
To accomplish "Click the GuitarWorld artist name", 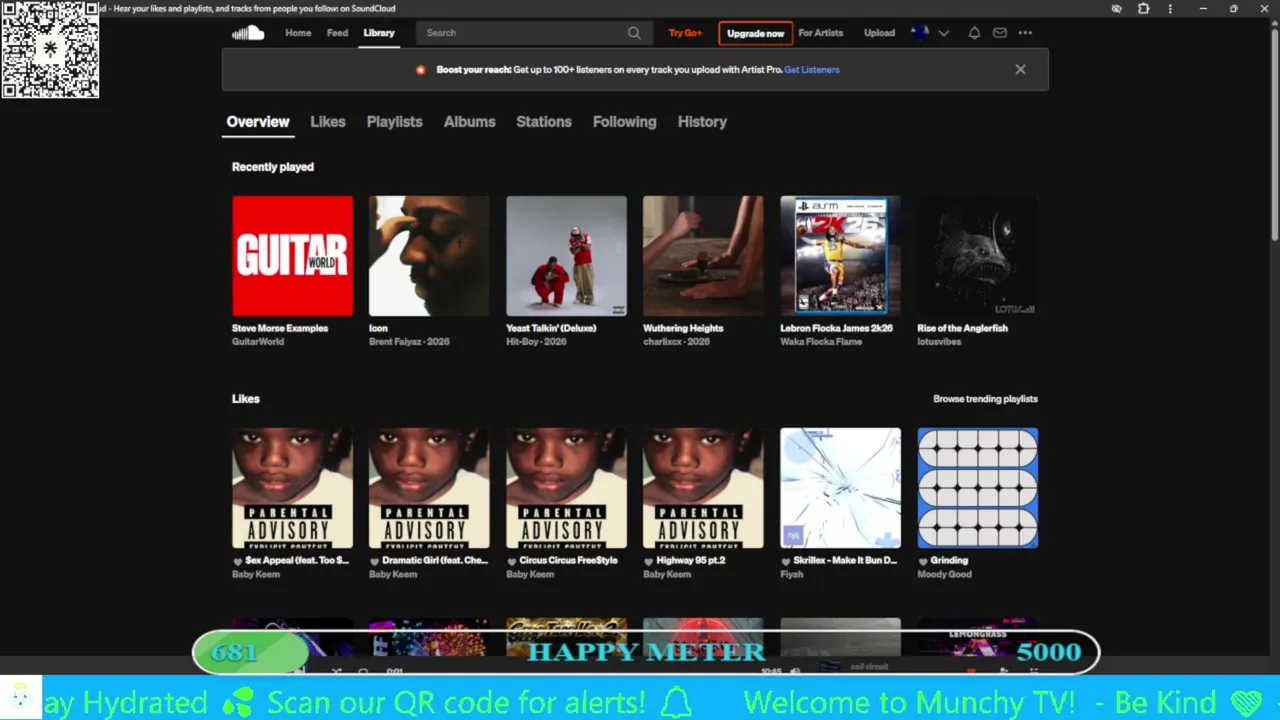I will 258,342.
